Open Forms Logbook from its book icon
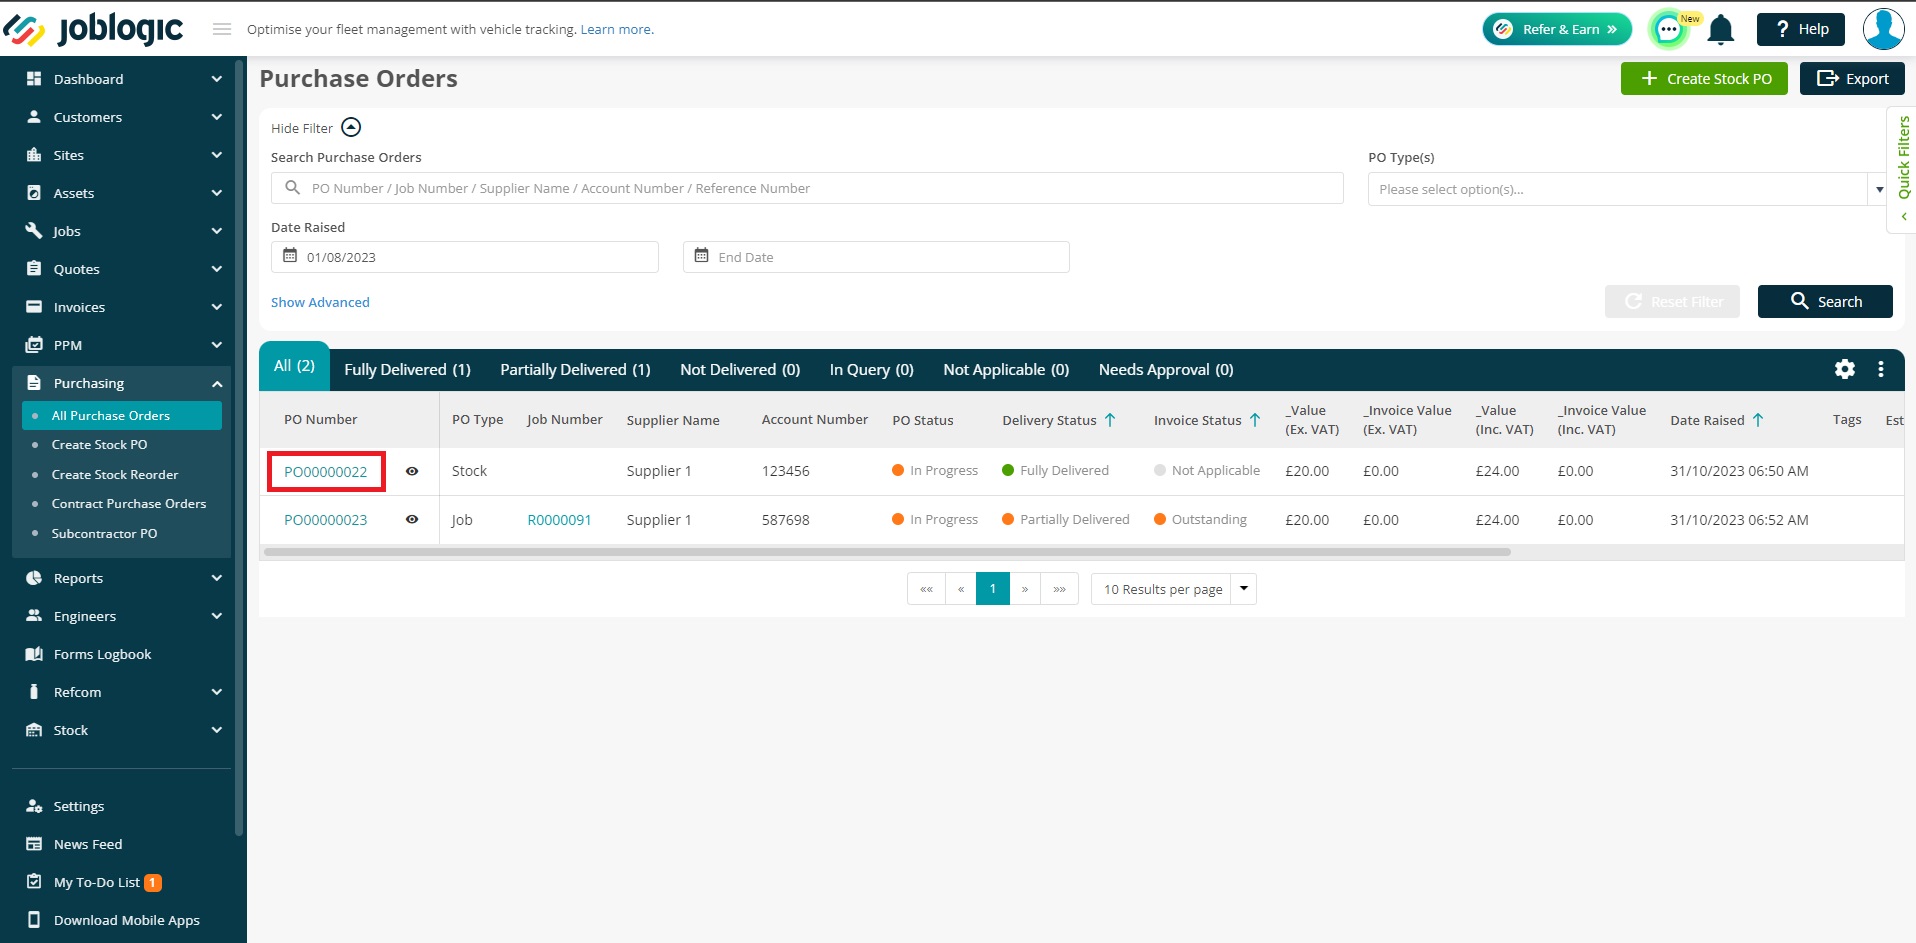The height and width of the screenshot is (943, 1916). 34,654
